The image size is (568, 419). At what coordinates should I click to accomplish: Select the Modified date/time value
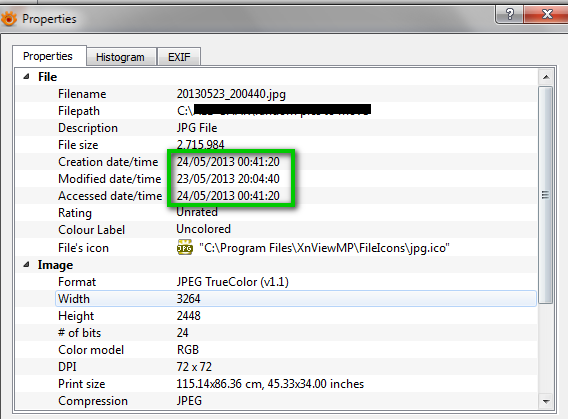coord(228,179)
